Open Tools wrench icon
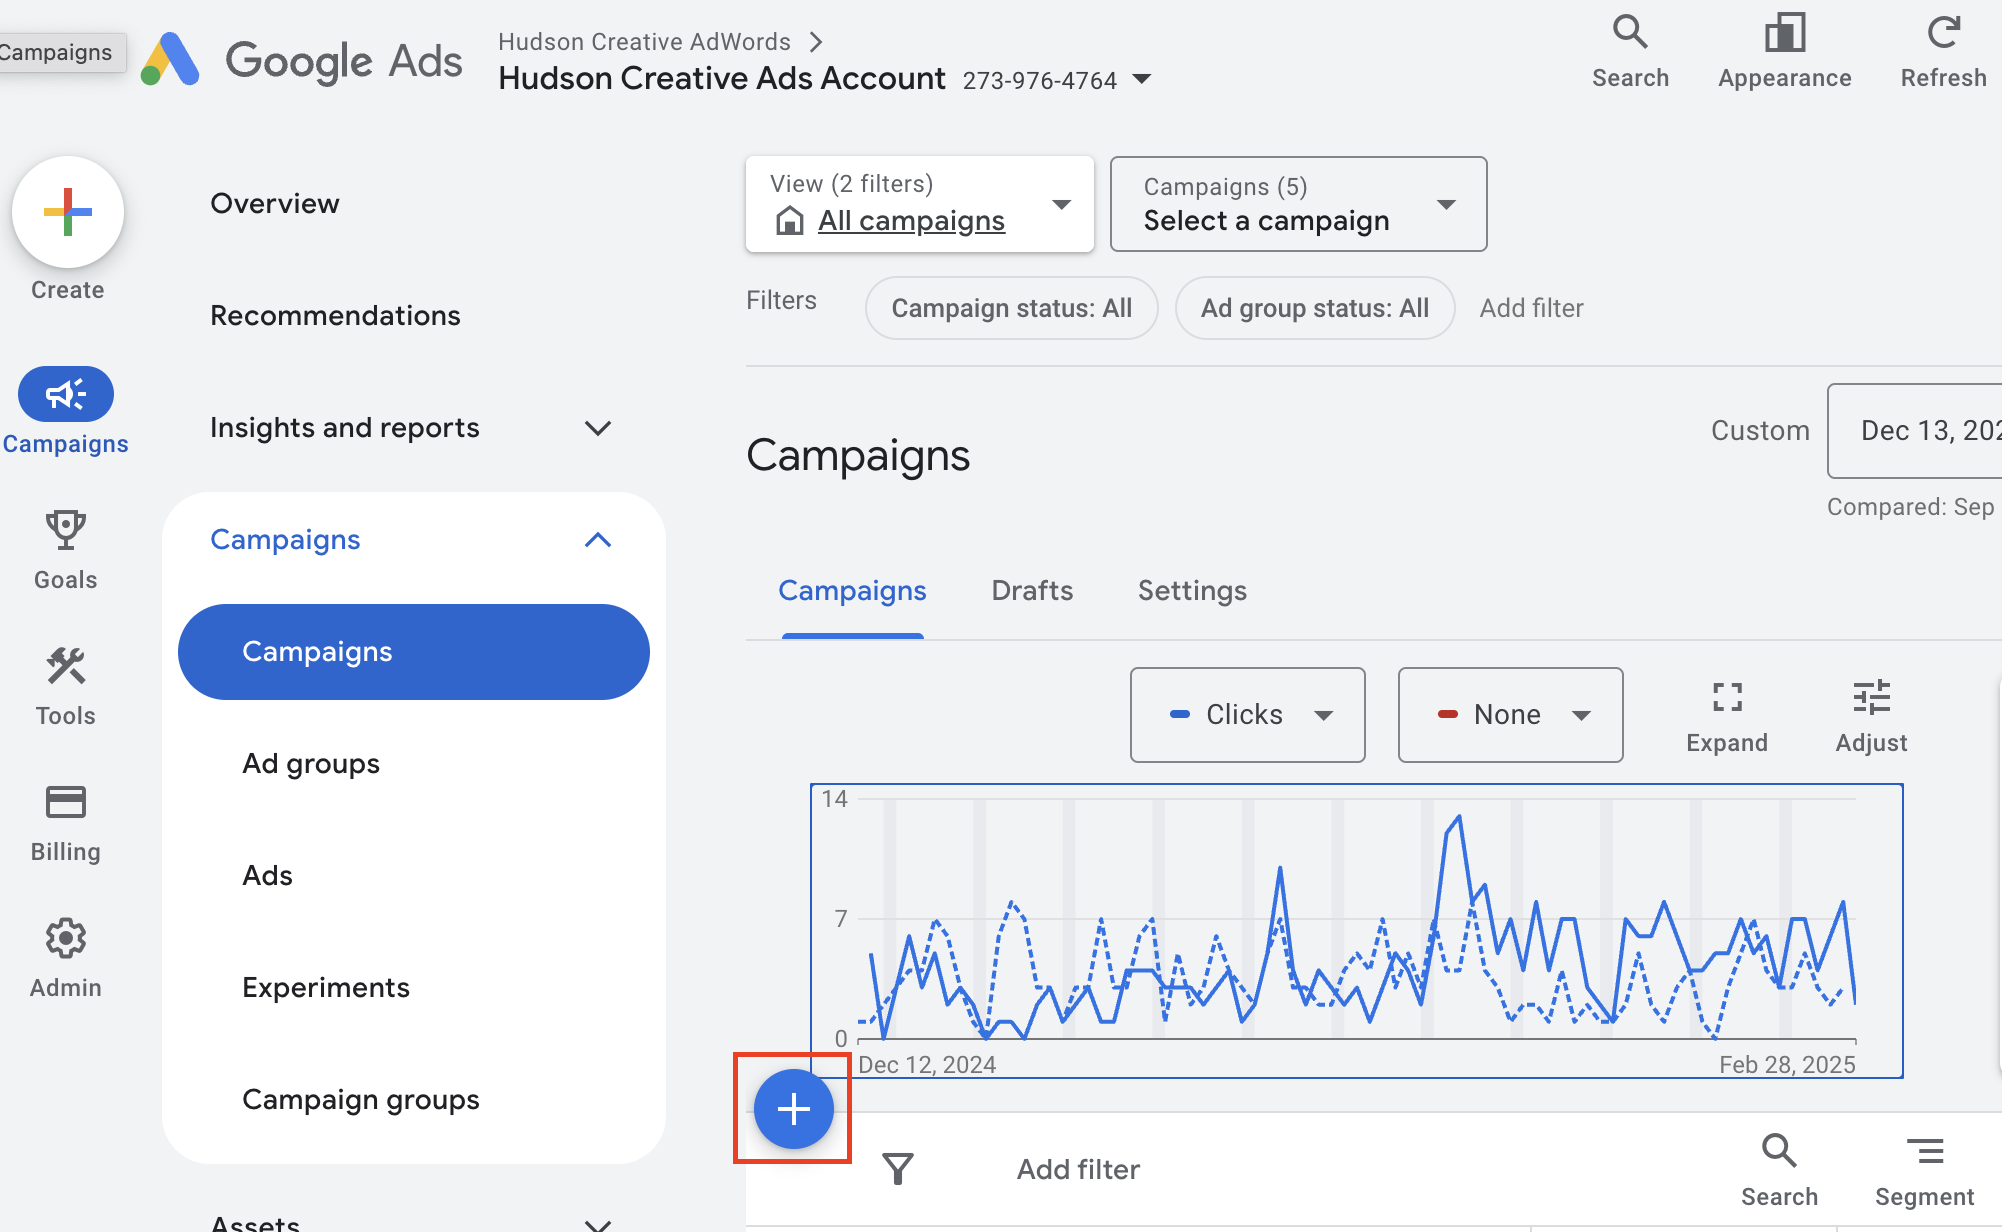Viewport: 2002px width, 1232px height. [x=66, y=666]
